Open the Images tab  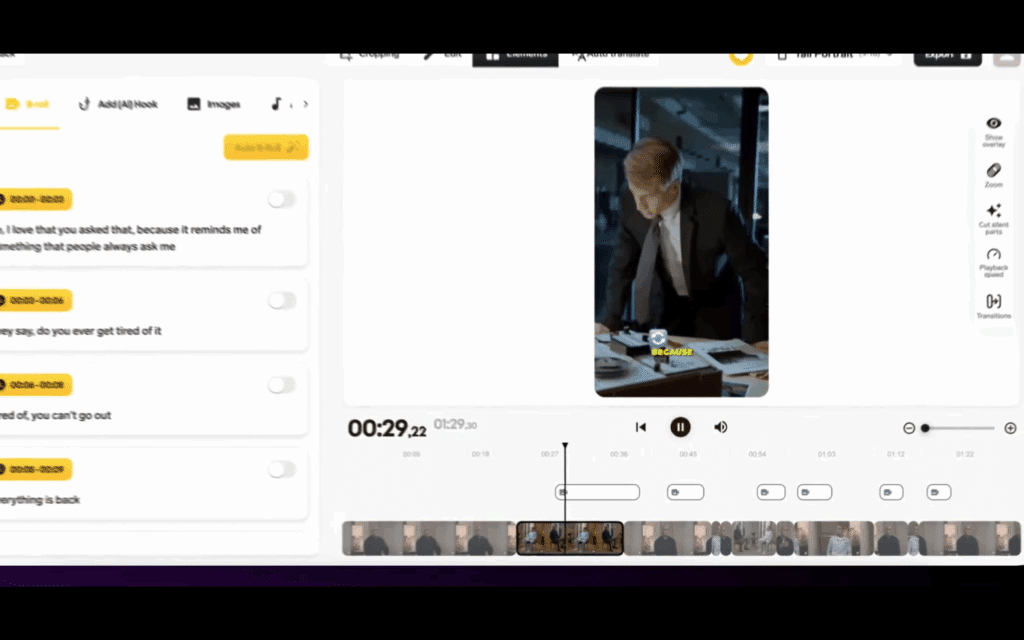click(x=214, y=104)
